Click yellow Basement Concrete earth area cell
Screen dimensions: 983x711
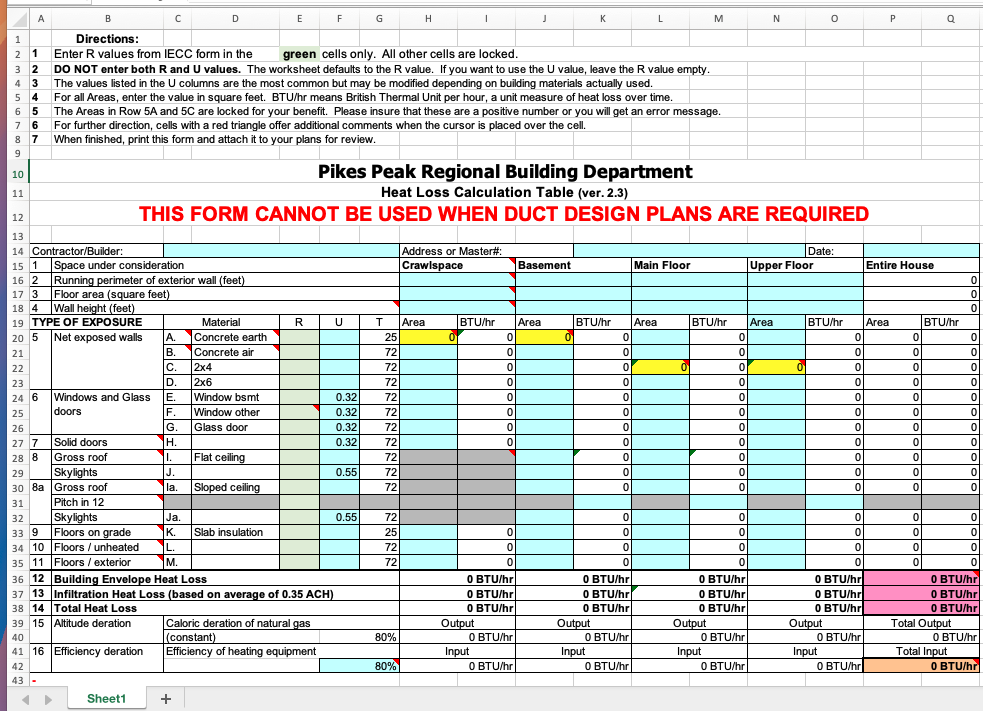(x=544, y=337)
